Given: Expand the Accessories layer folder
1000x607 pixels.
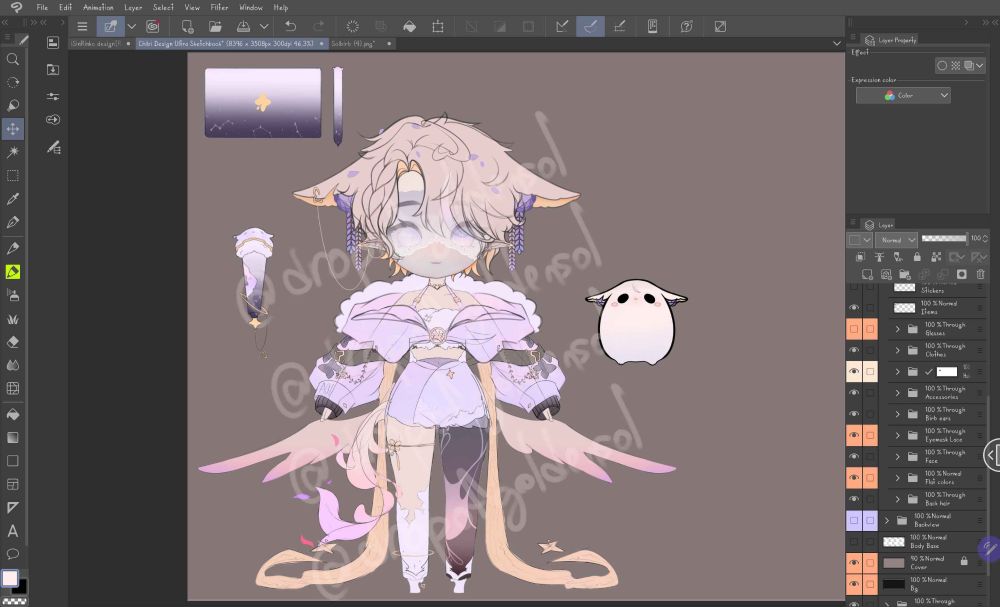Looking at the screenshot, I should 897,393.
